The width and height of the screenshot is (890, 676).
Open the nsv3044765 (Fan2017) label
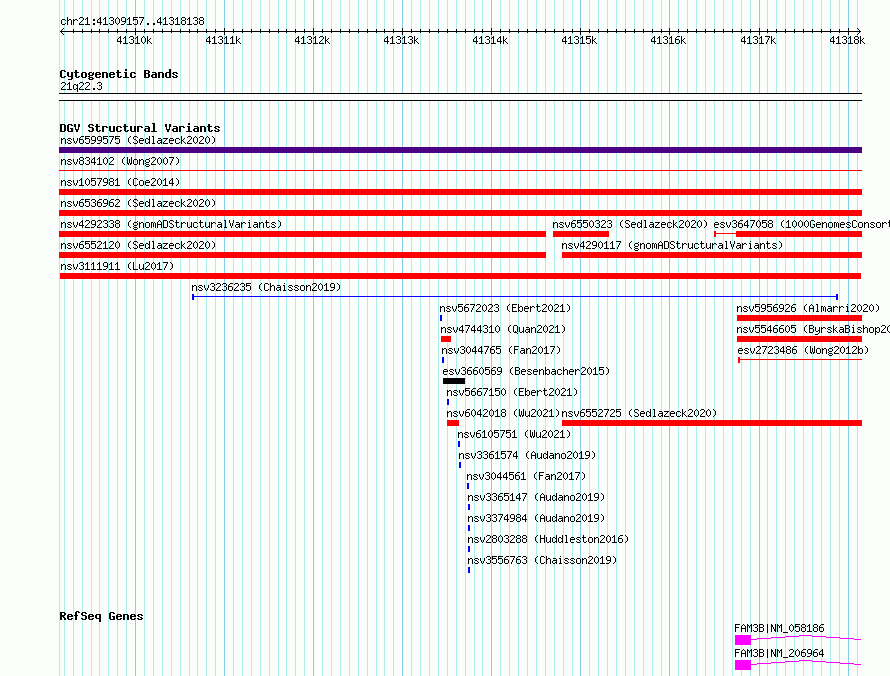click(x=501, y=350)
